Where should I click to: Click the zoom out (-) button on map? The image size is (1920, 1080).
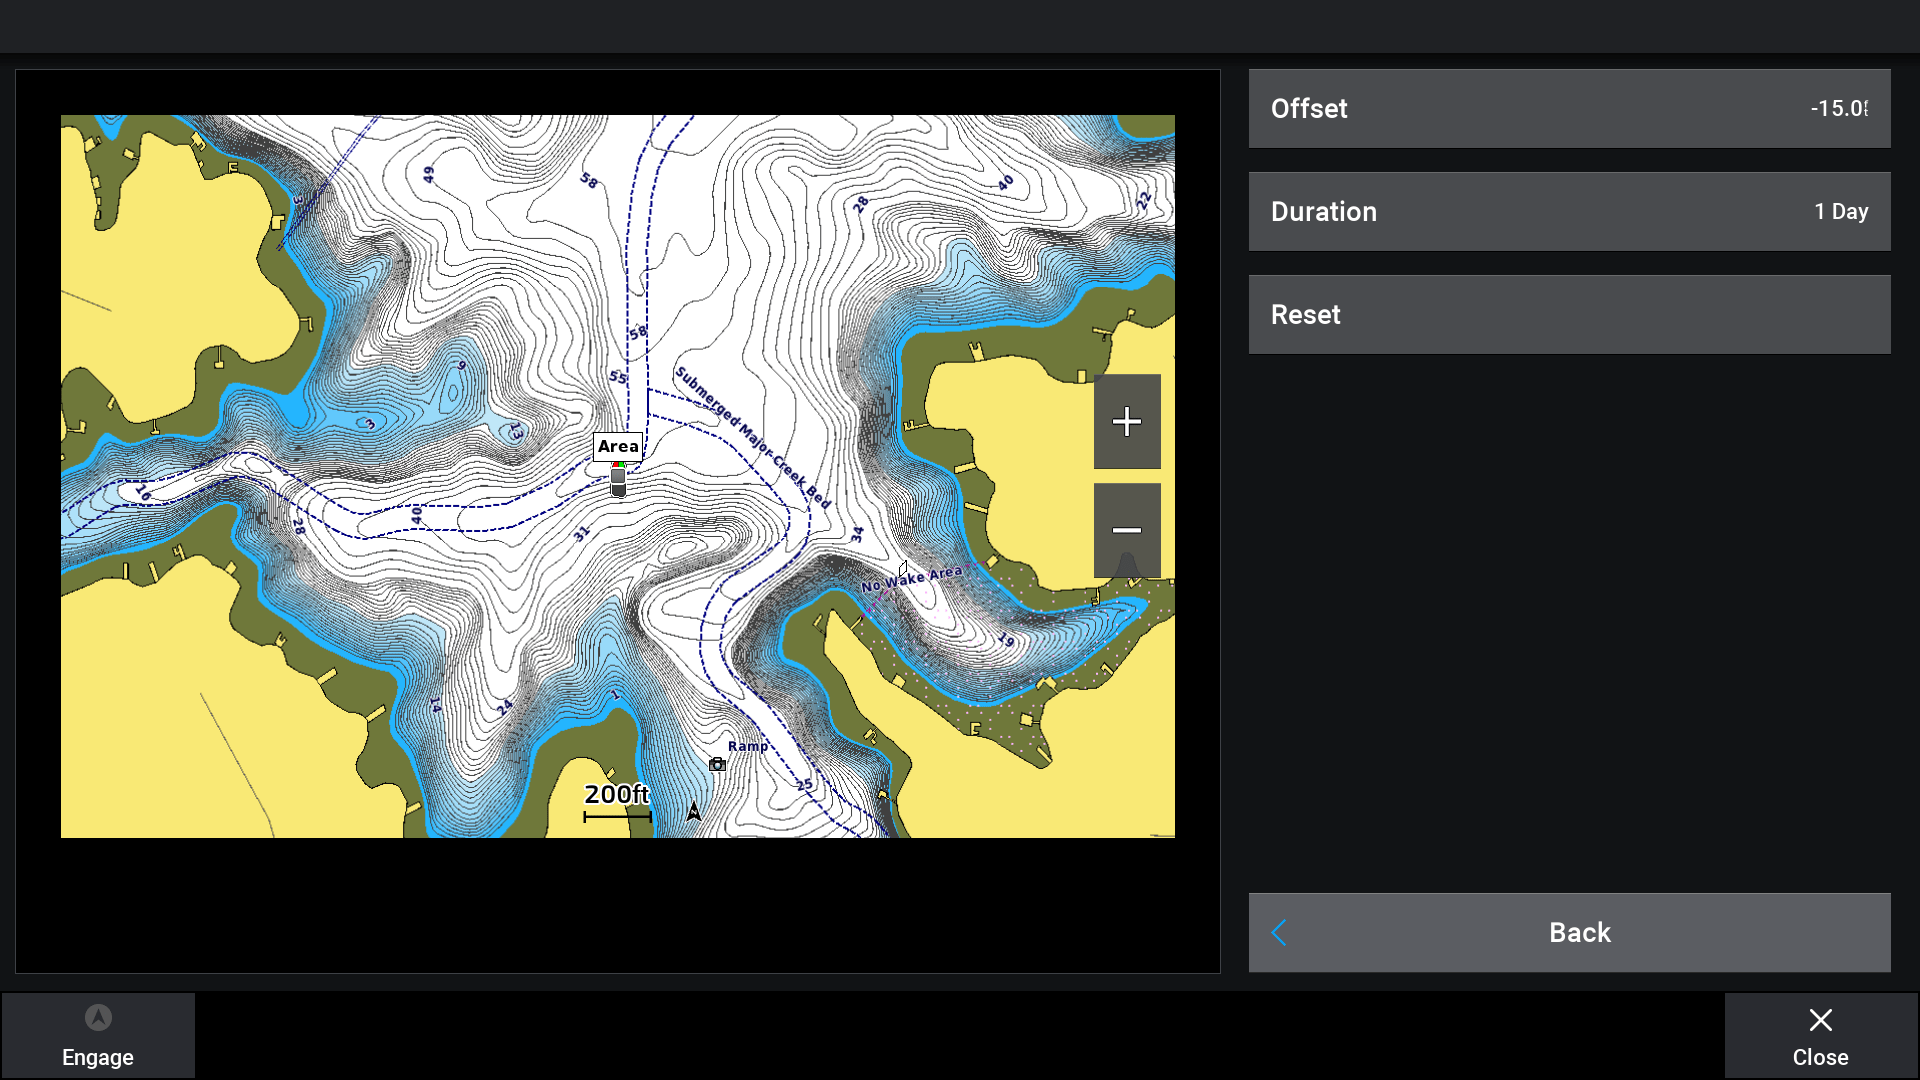pyautogui.click(x=1126, y=527)
